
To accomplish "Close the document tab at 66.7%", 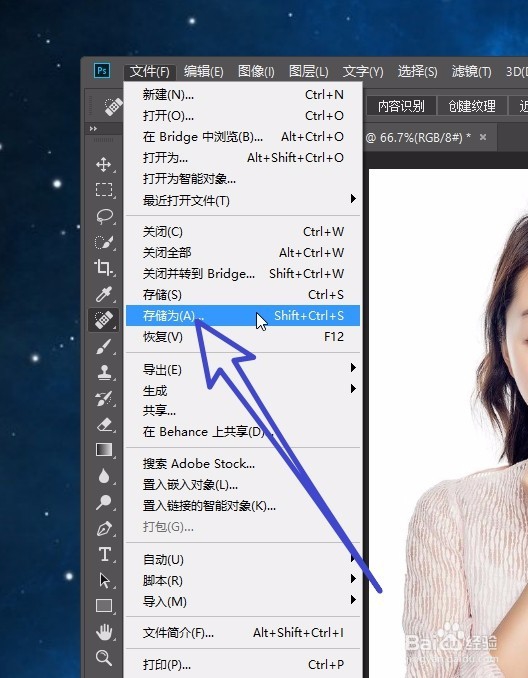I will click(483, 138).
